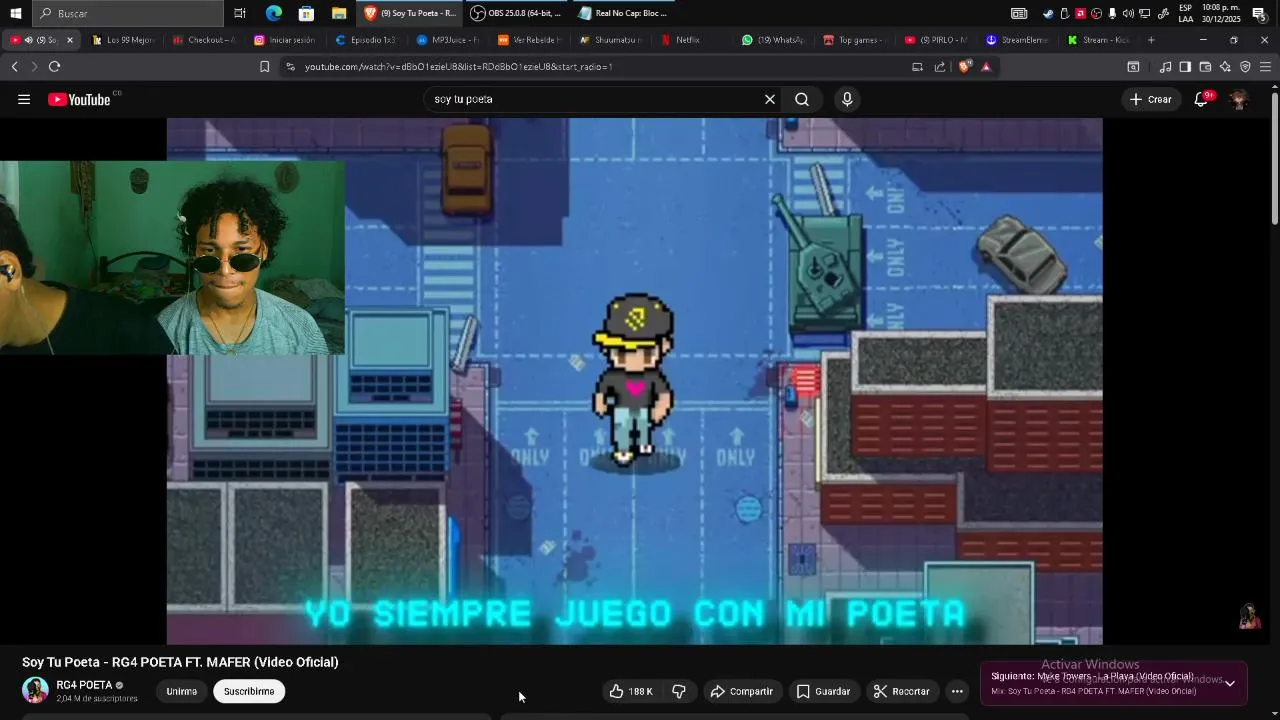1280x720 pixels.
Task: Open taskbar volume speaker icon
Action: (1128, 13)
